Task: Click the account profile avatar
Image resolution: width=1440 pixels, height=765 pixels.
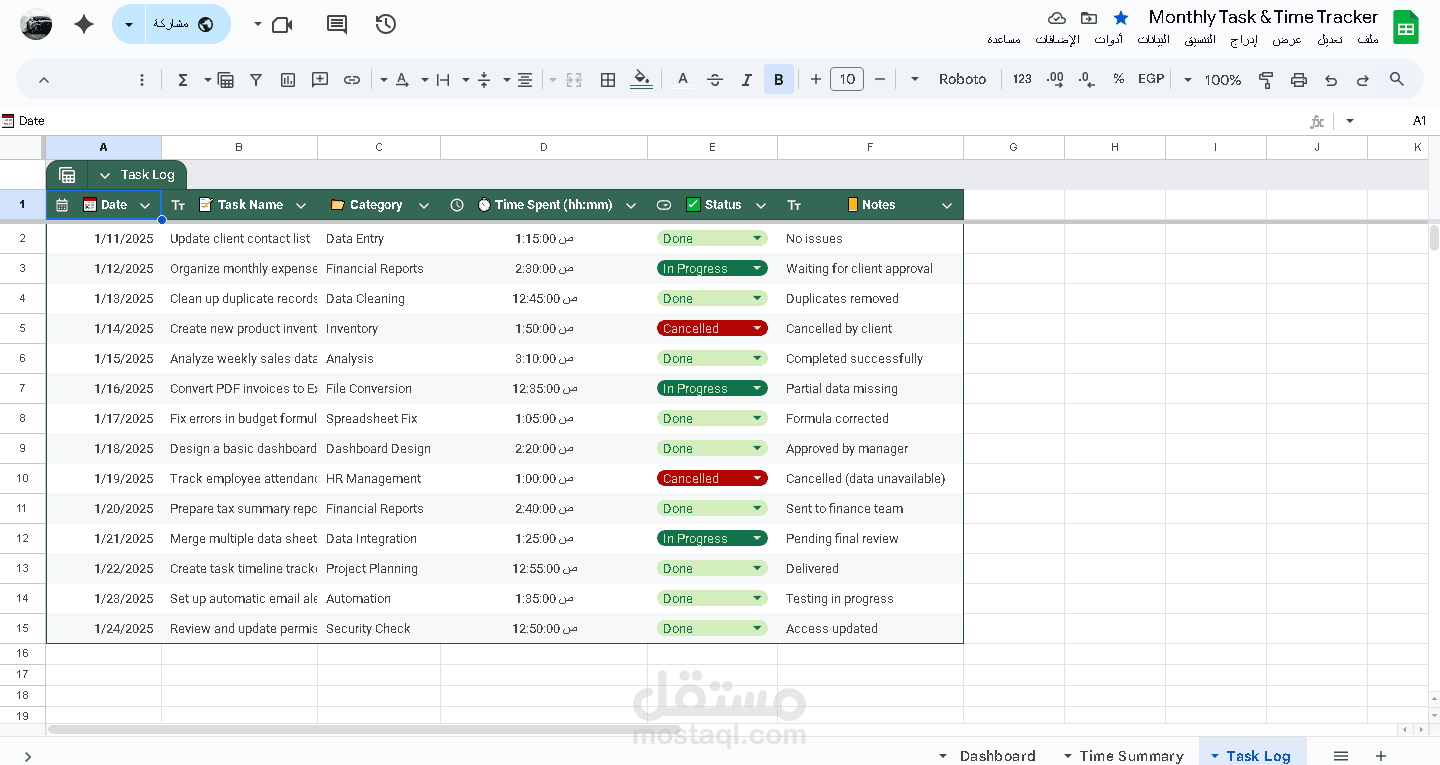Action: click(36, 24)
